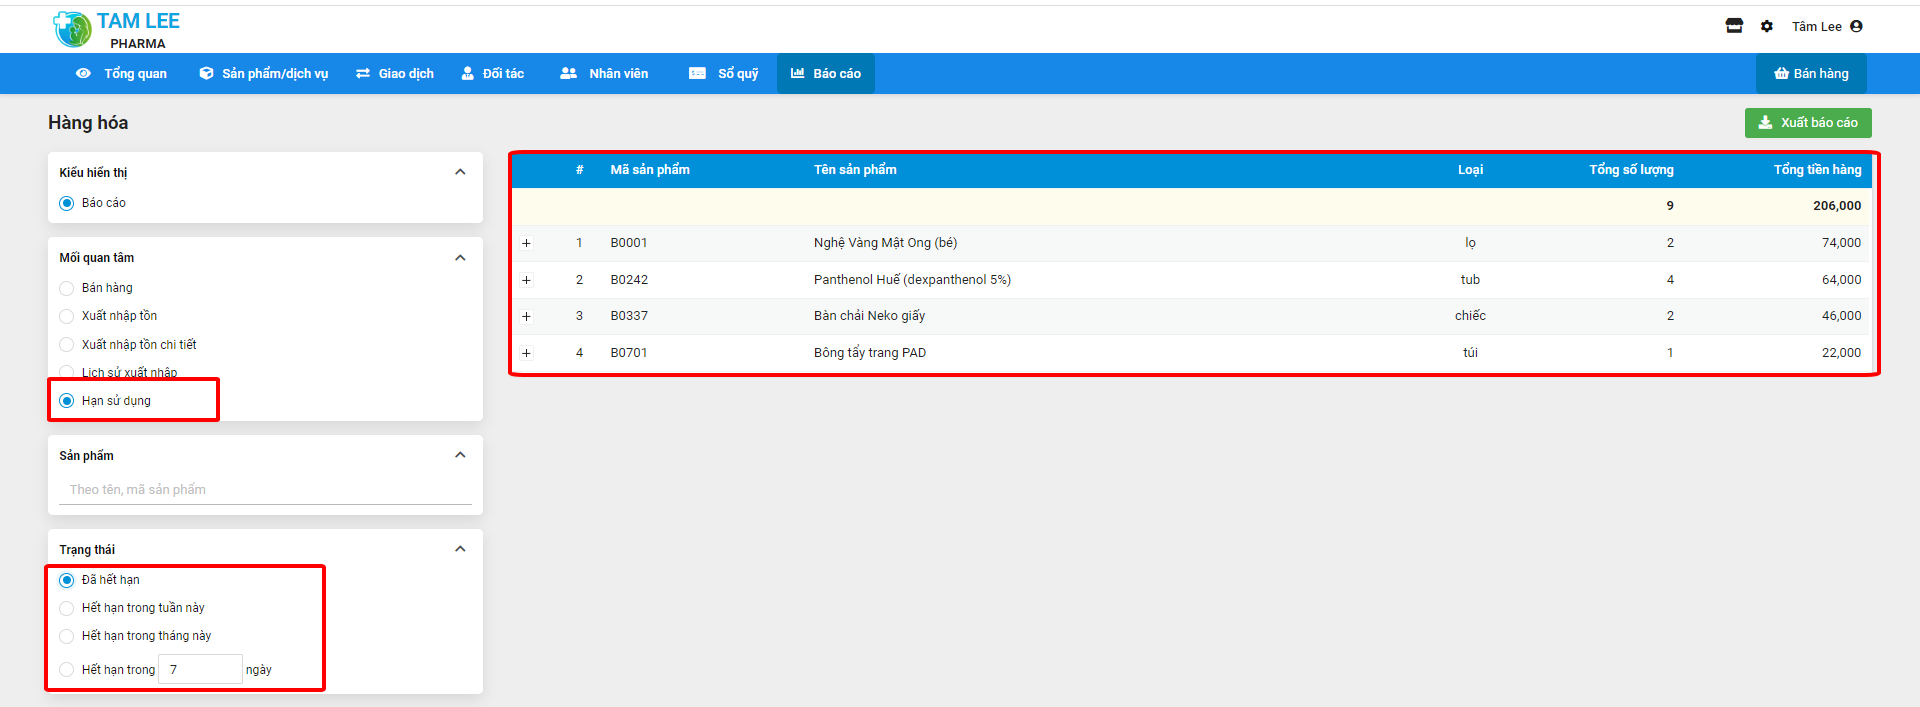Viewport: 1920px width, 707px height.
Task: Open the Báo cáo menu
Action: pos(826,73)
